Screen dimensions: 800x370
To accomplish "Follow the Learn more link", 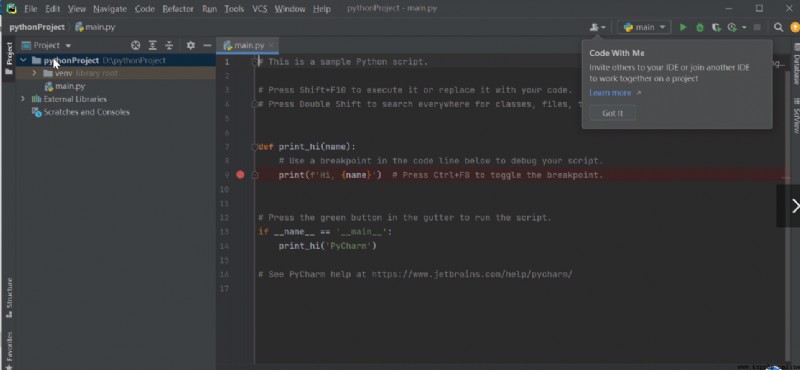I will pos(610,93).
